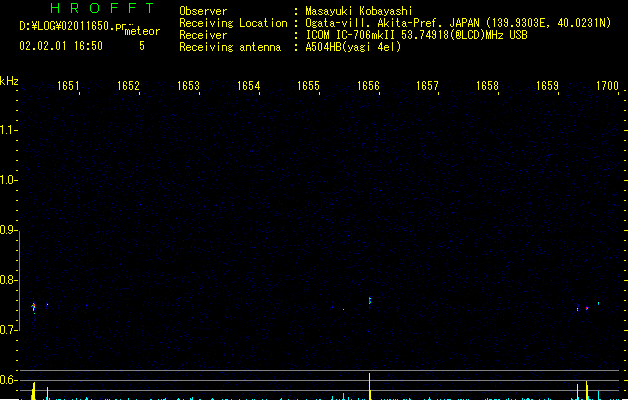Click the 1.0 kHz frequency tick label
This screenshot has width=629, height=400.
7,180
